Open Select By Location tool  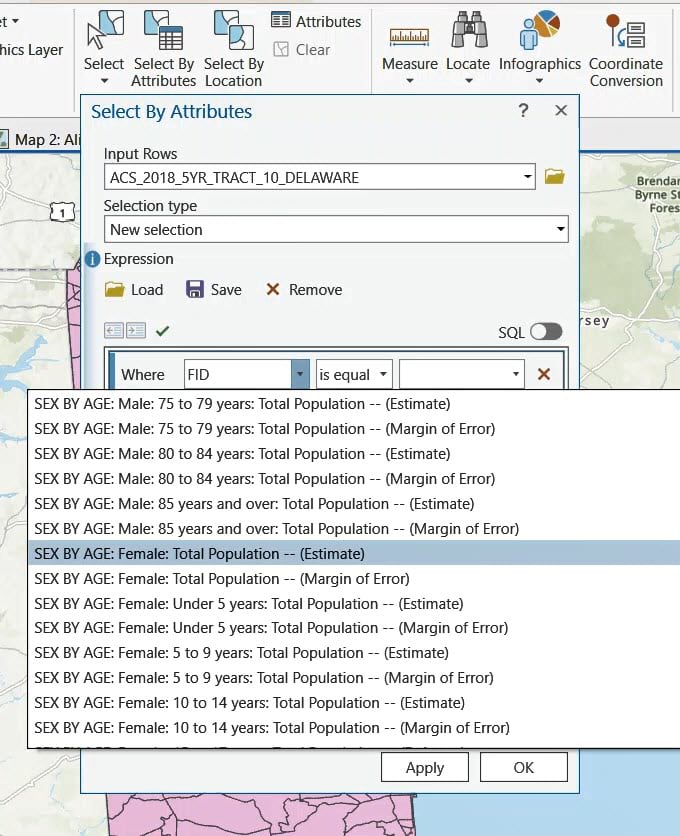[x=234, y=49]
